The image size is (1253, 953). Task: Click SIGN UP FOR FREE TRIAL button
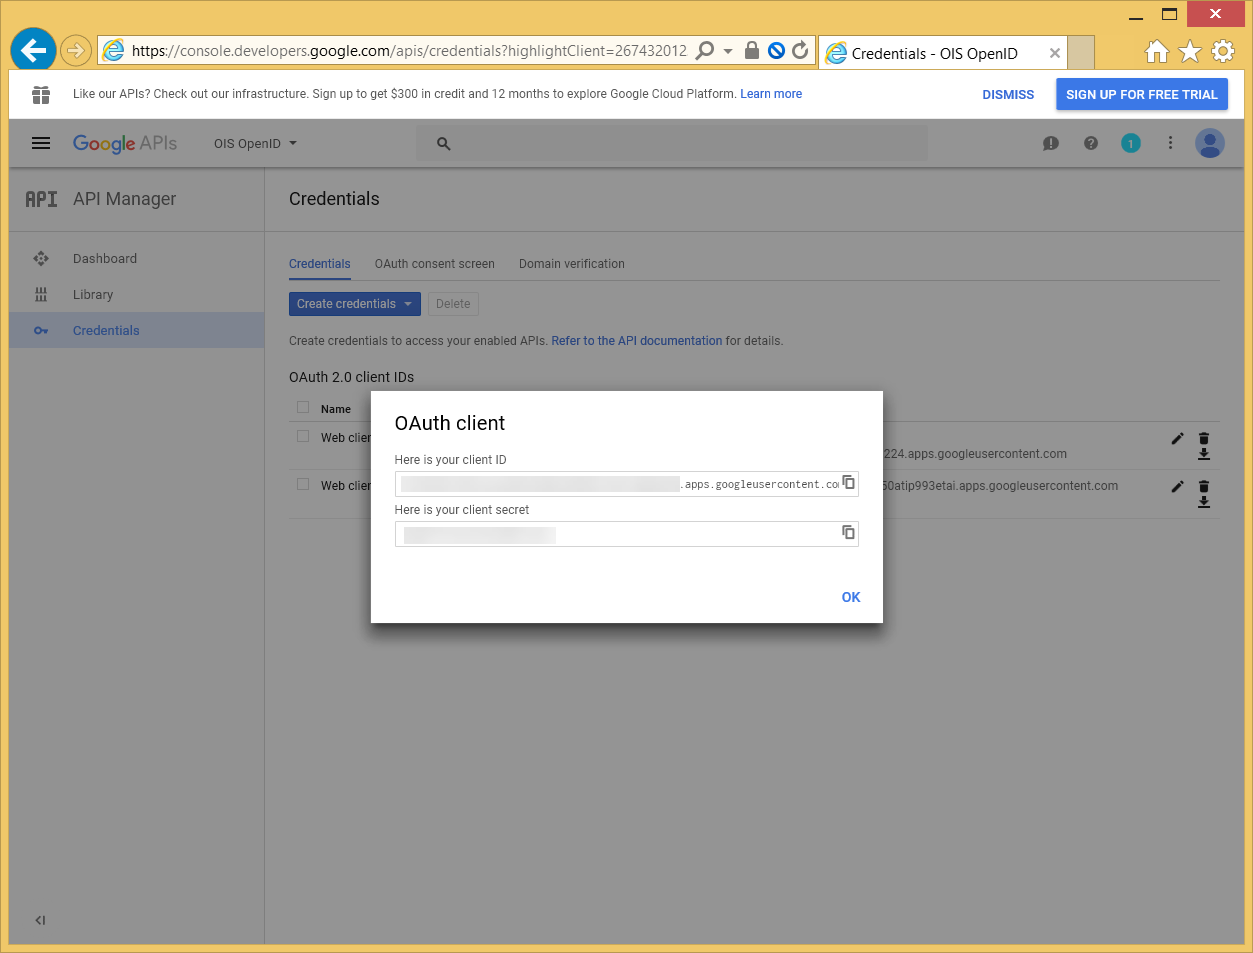pyautogui.click(x=1142, y=95)
